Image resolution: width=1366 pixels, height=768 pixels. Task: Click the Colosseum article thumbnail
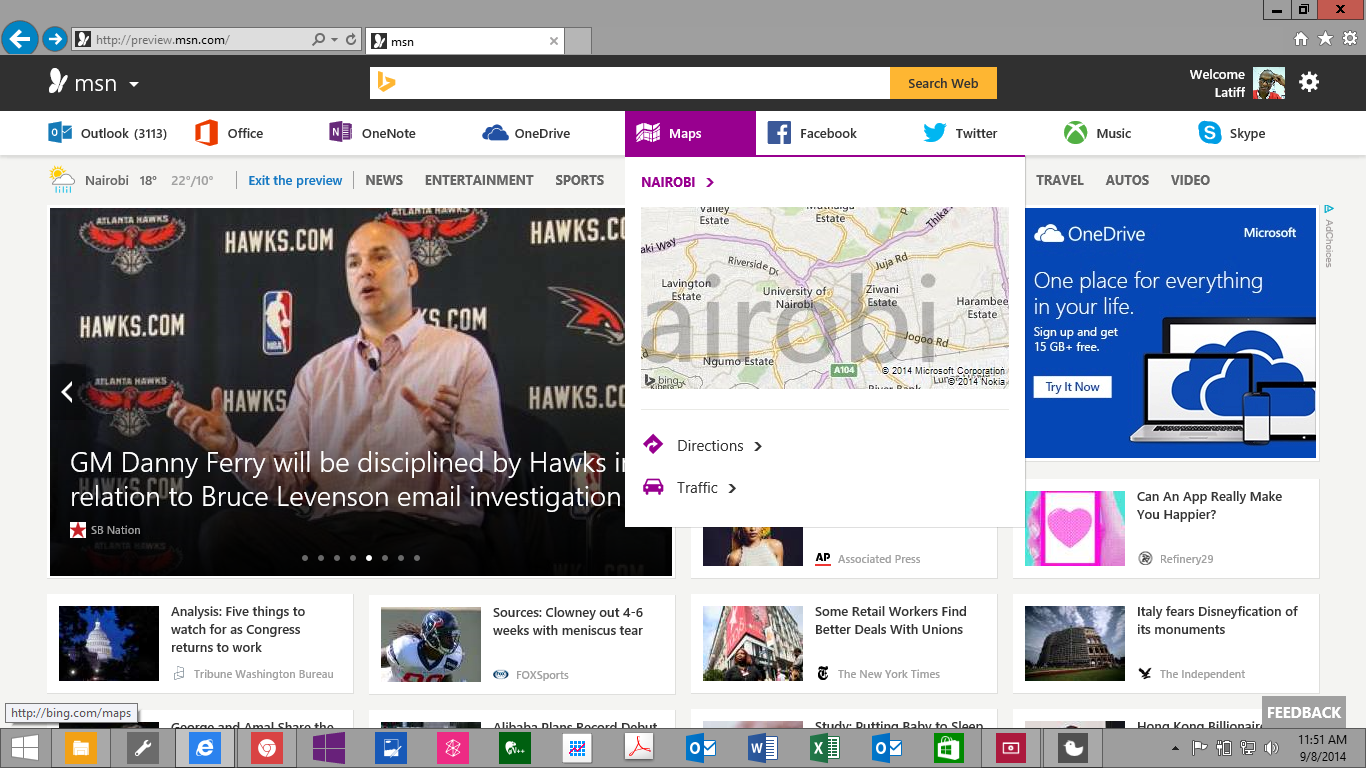(x=1075, y=644)
